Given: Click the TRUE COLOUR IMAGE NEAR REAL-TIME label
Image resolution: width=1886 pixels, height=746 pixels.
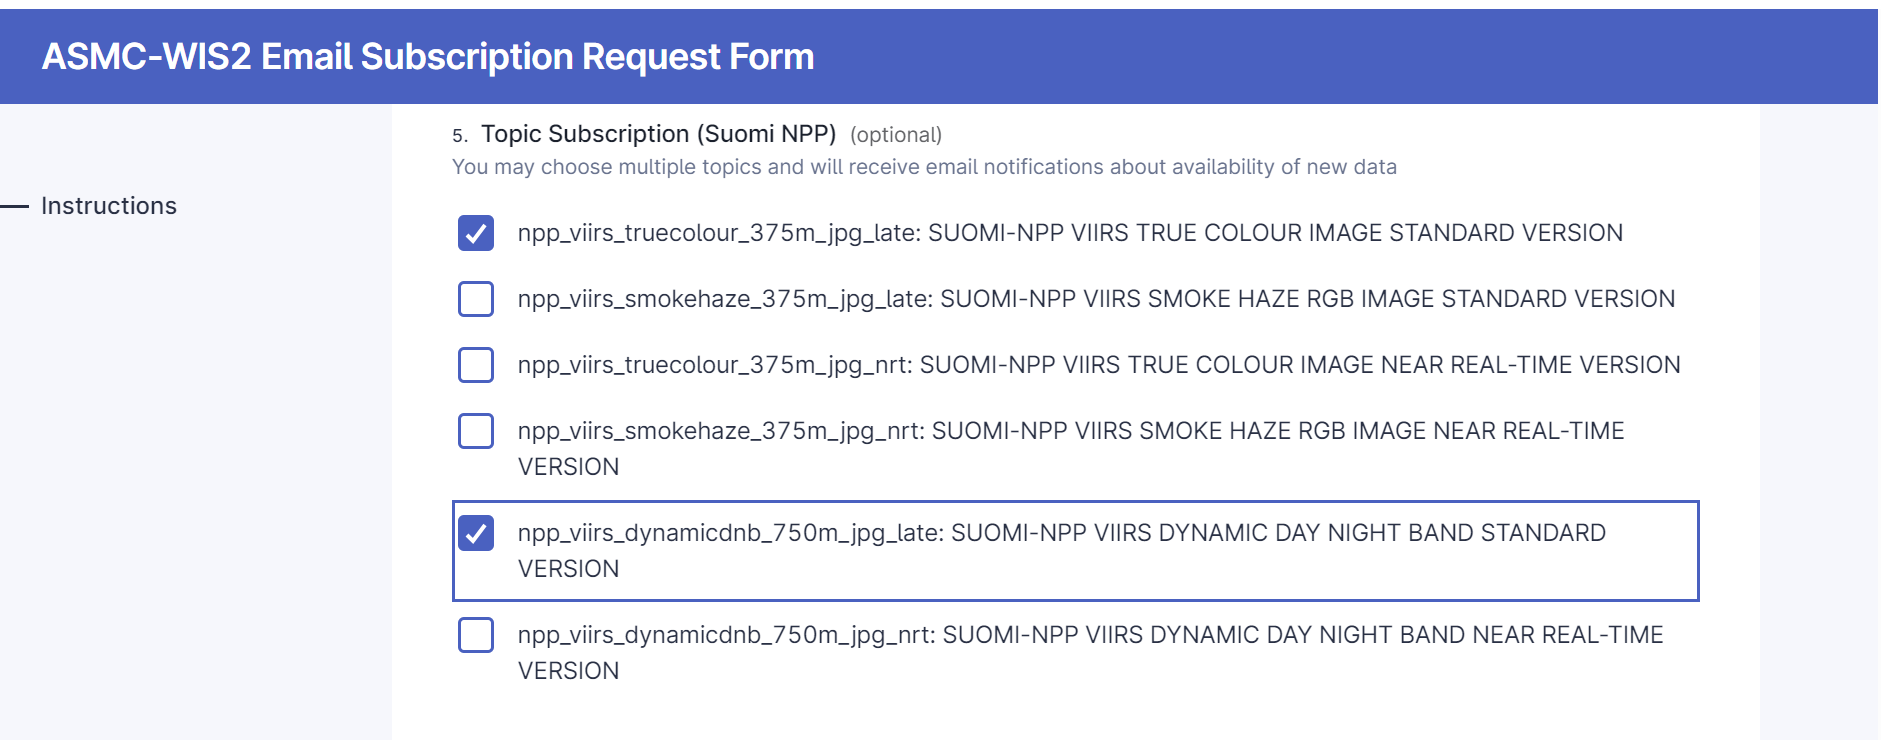Looking at the screenshot, I should [x=1099, y=365].
